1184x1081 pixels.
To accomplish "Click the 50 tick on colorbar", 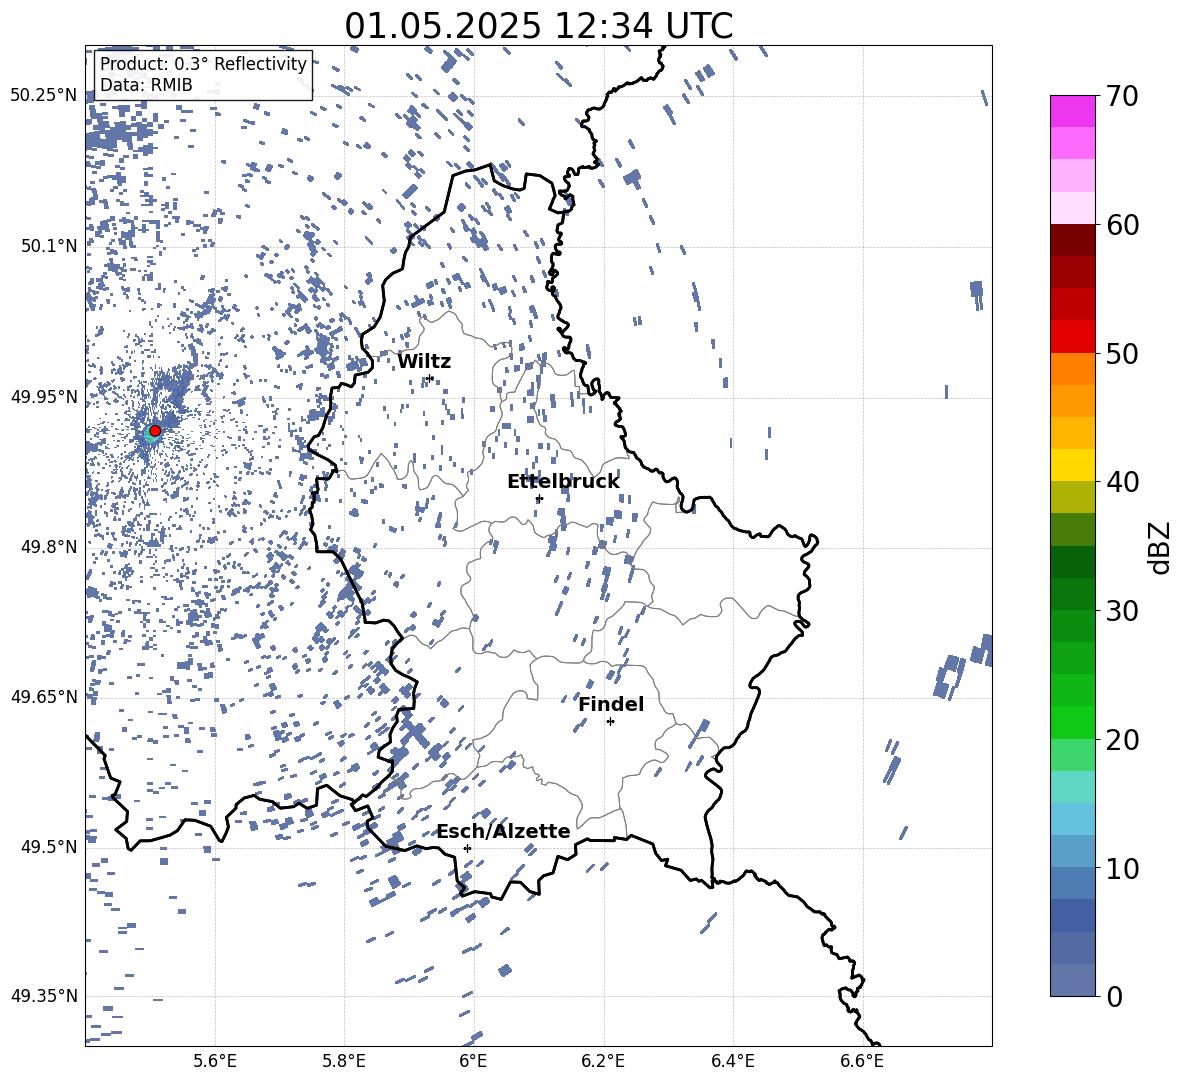I will tap(1121, 353).
